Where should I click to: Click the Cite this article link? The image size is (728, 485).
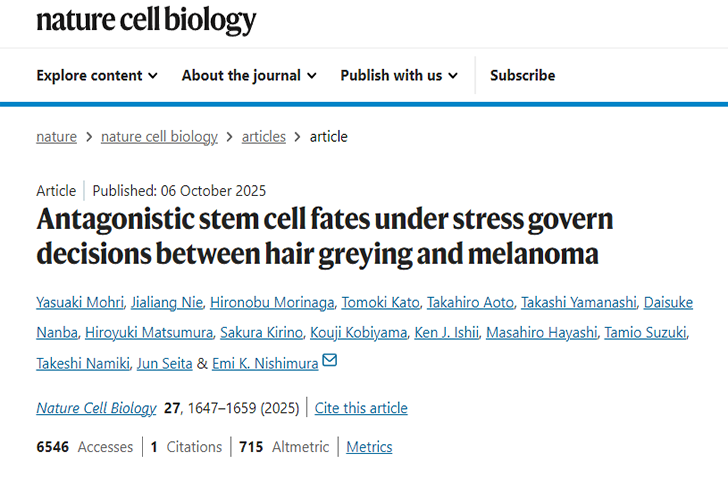(x=361, y=408)
